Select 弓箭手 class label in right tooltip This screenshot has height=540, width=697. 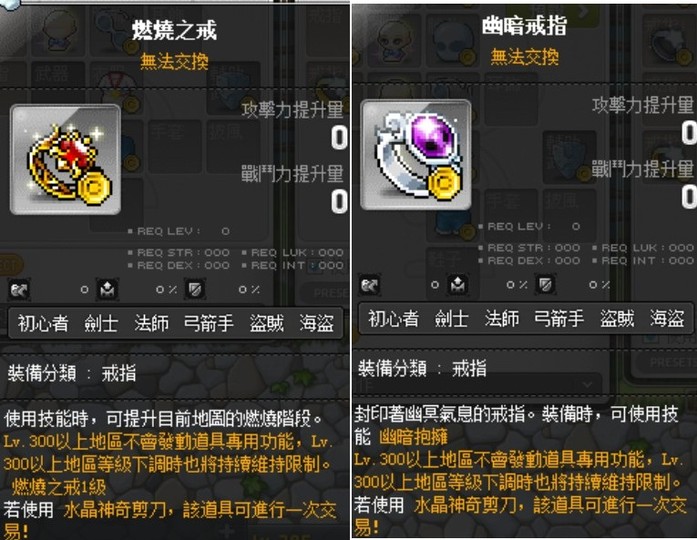pos(559,318)
